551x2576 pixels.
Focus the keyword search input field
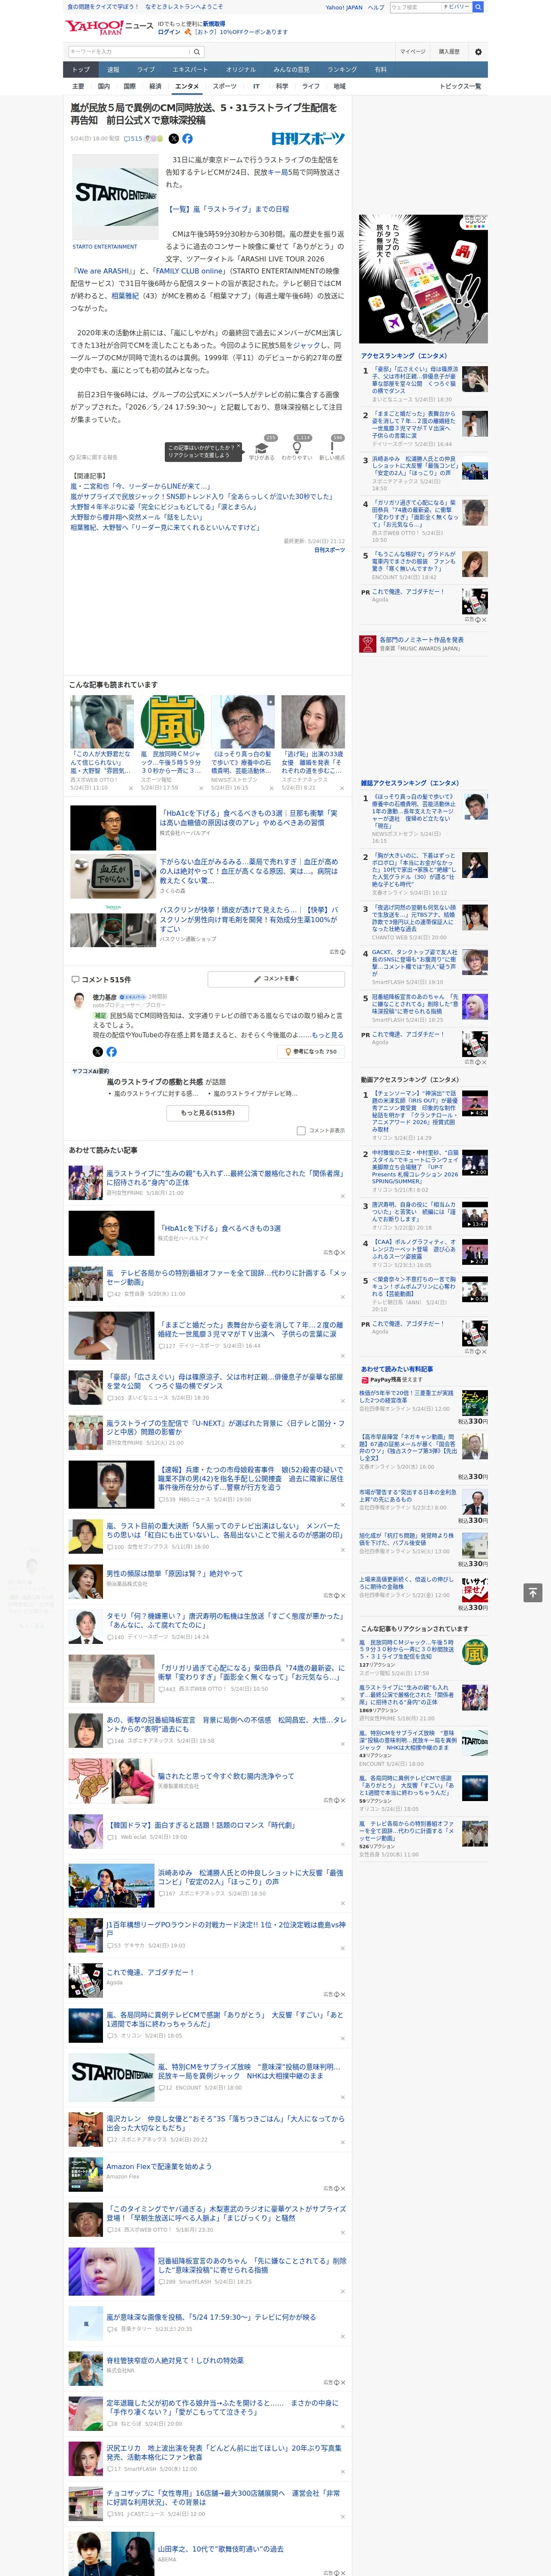pos(129,51)
